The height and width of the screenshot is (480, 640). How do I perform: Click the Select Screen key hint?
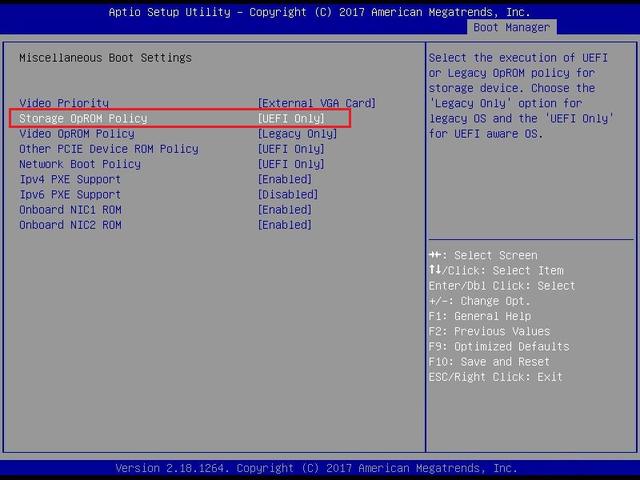(x=483, y=256)
